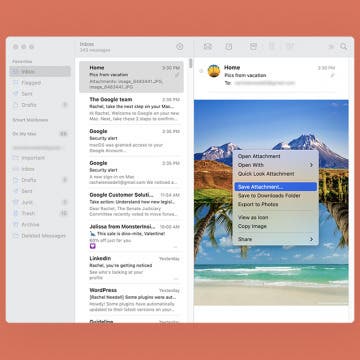Choose Save Attachment… in context menu
The width and height of the screenshot is (360, 360).
275,187
